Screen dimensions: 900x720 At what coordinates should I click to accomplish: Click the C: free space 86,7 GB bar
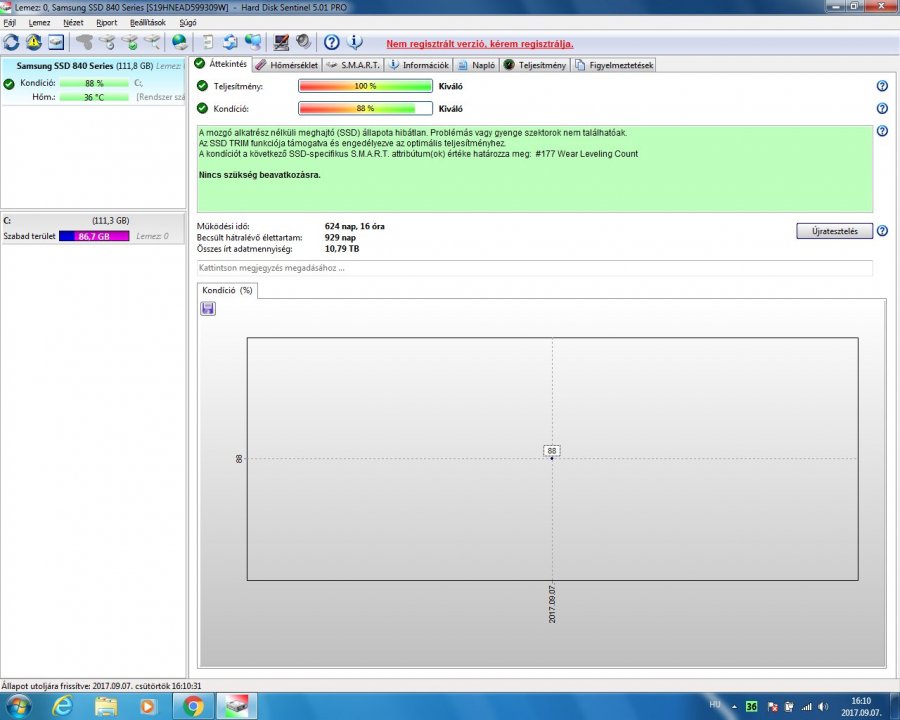click(94, 236)
